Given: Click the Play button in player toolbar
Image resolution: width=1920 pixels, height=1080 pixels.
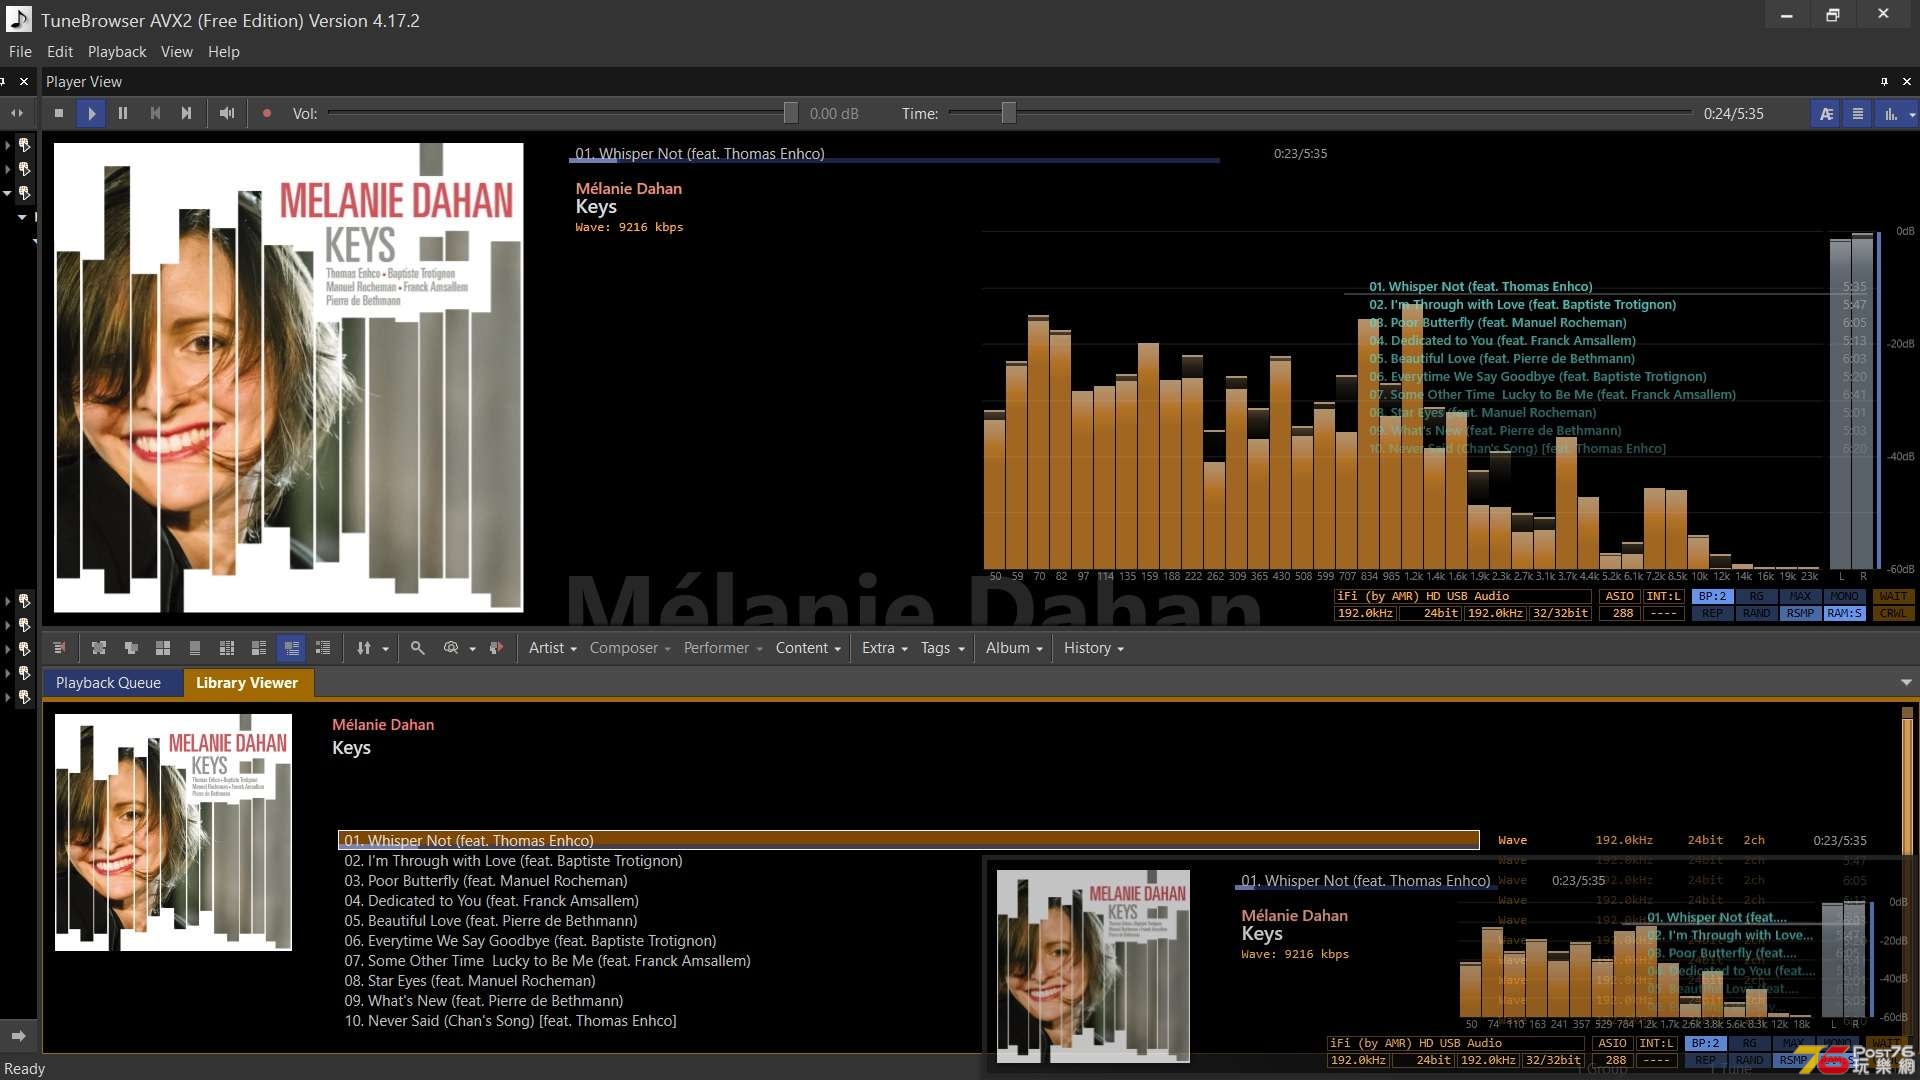Looking at the screenshot, I should [91, 114].
